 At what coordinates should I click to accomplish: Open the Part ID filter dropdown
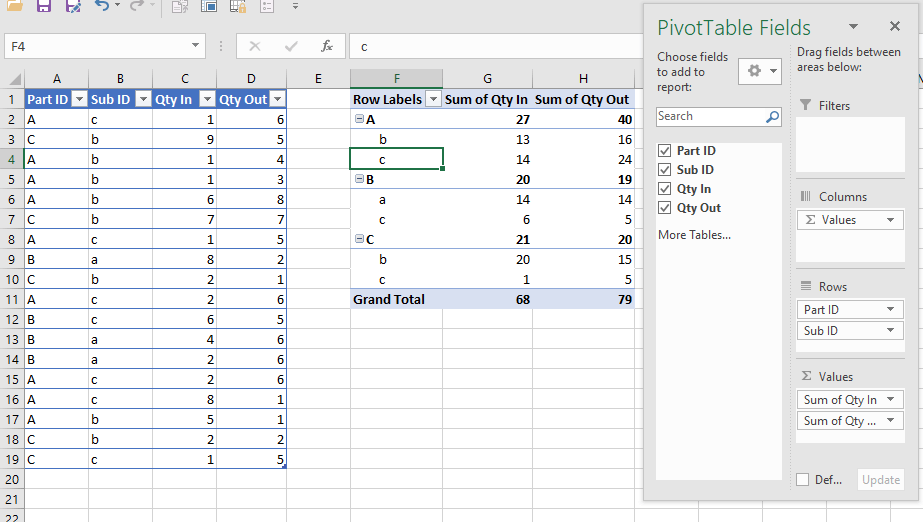[79, 99]
